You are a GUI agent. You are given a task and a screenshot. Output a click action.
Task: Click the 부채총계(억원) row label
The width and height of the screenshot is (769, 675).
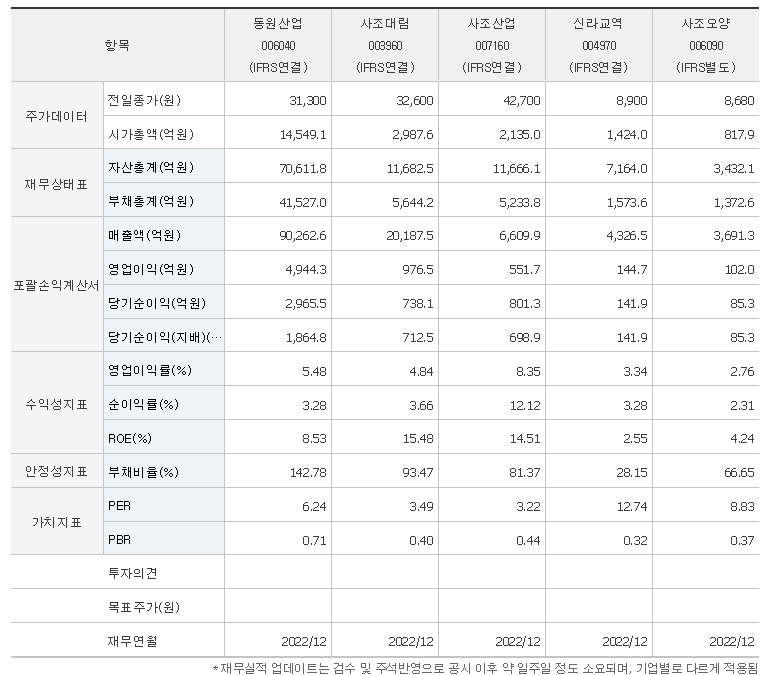151,202
